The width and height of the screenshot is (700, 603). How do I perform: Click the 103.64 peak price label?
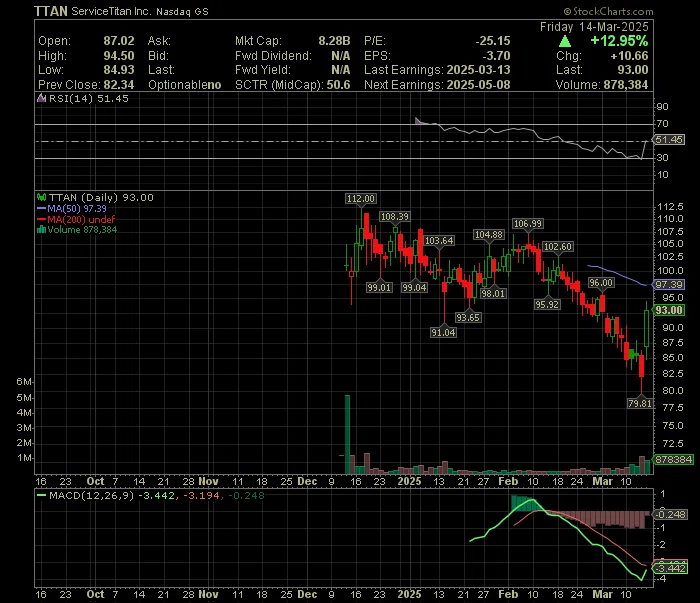[x=439, y=241]
